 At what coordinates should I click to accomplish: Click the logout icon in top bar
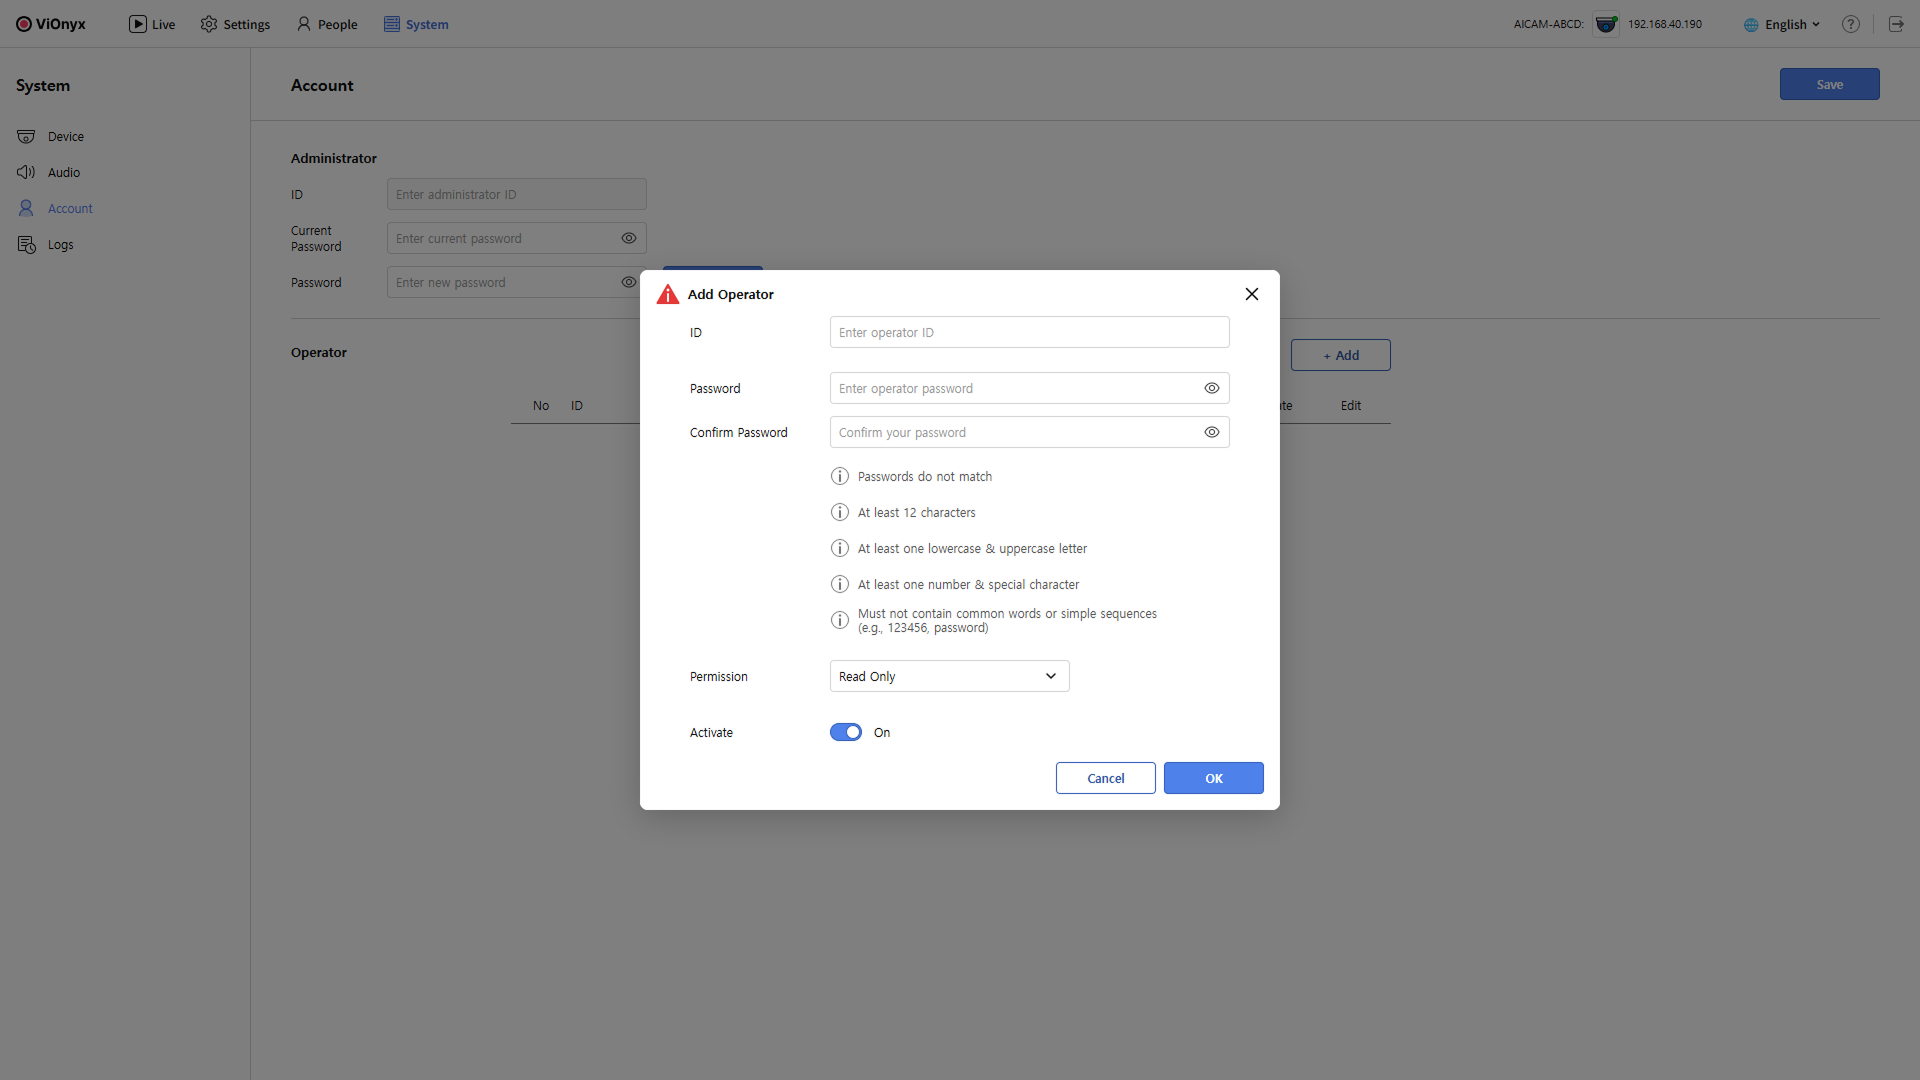point(1896,24)
